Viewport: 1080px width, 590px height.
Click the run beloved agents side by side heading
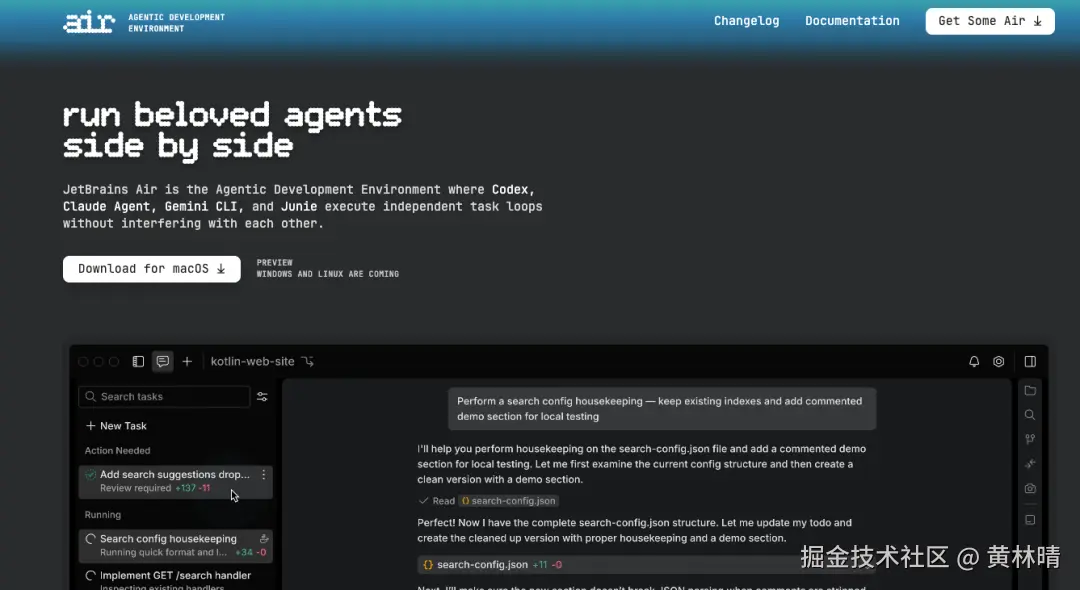(232, 131)
